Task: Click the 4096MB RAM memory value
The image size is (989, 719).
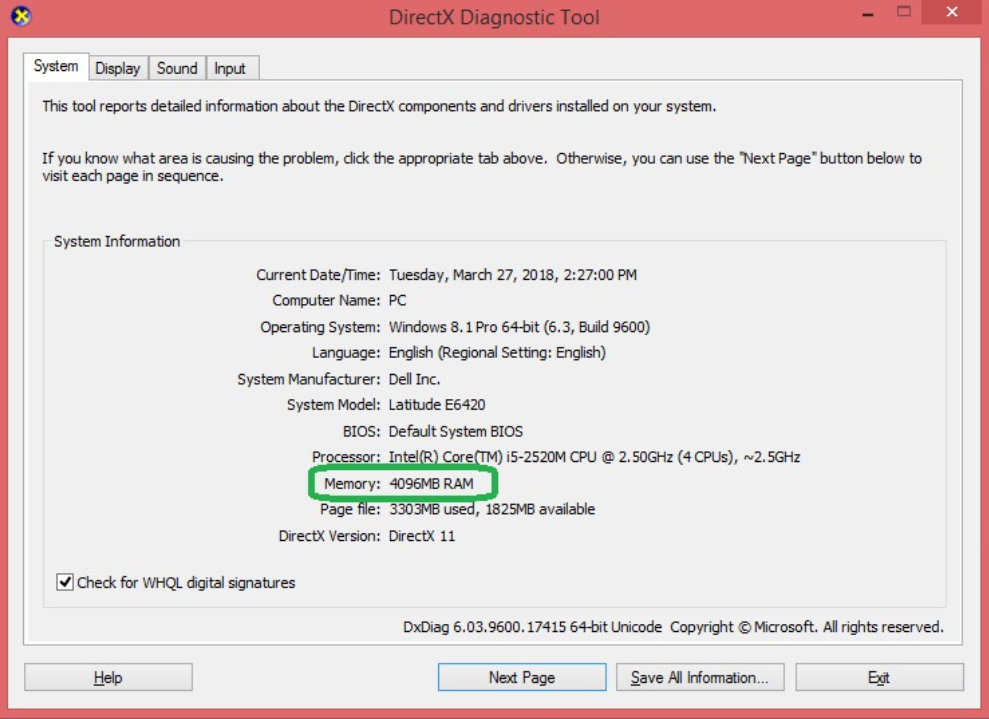Action: 431,484
